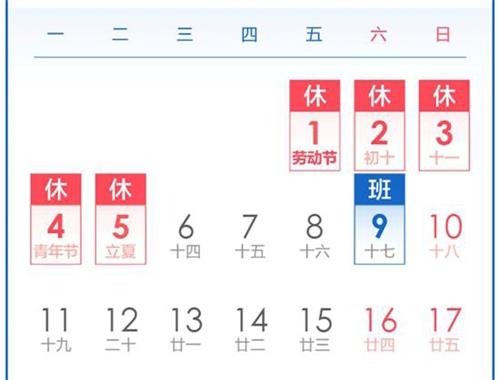
Task: Click 休 badge above date 1
Action: tap(315, 96)
